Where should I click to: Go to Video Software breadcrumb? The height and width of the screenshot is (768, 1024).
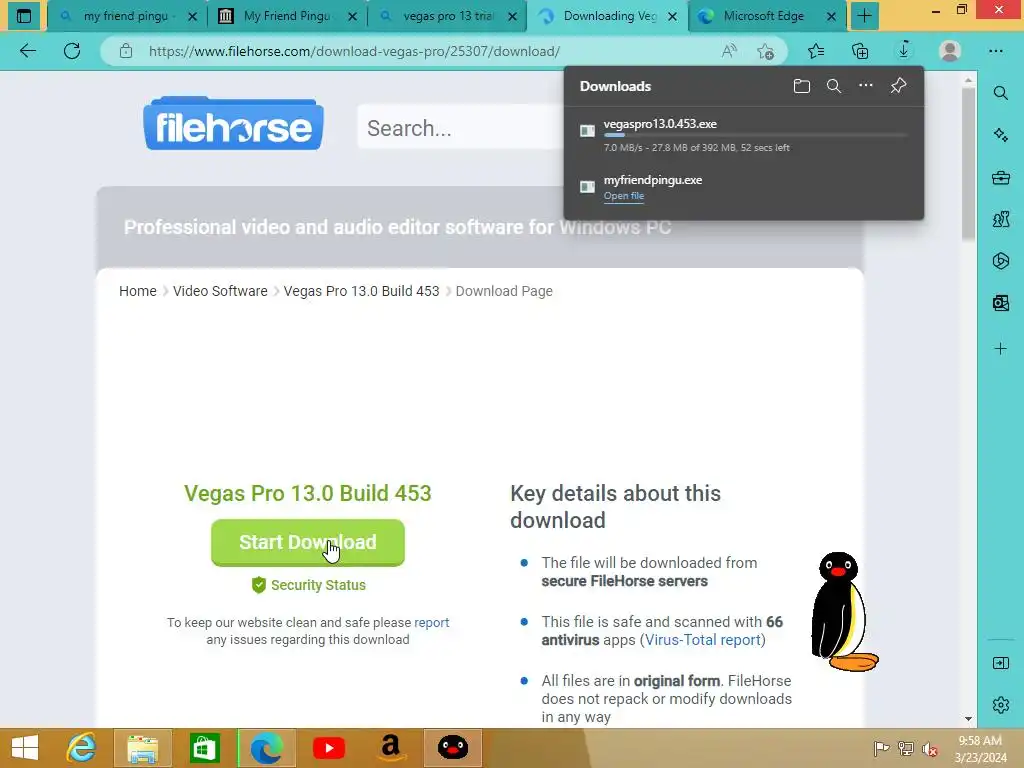pyautogui.click(x=220, y=291)
